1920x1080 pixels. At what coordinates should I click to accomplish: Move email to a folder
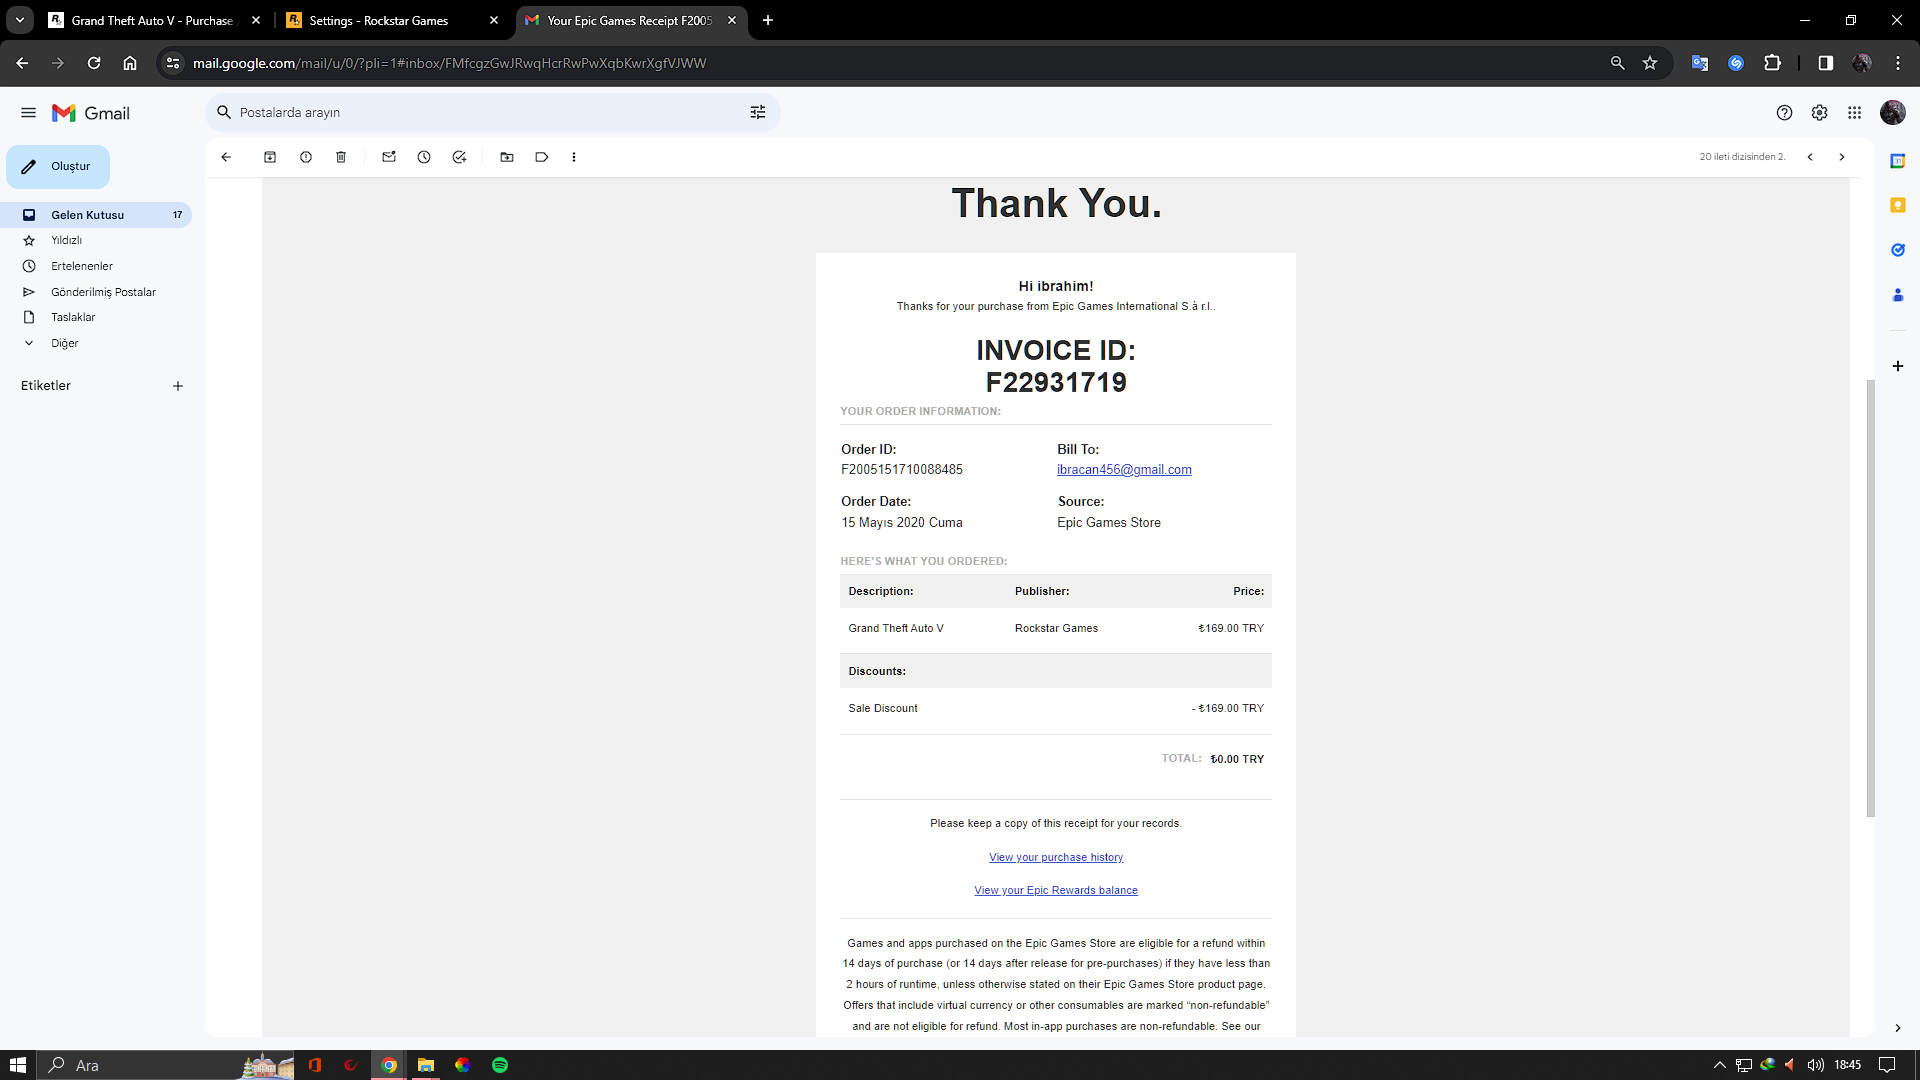(x=507, y=157)
